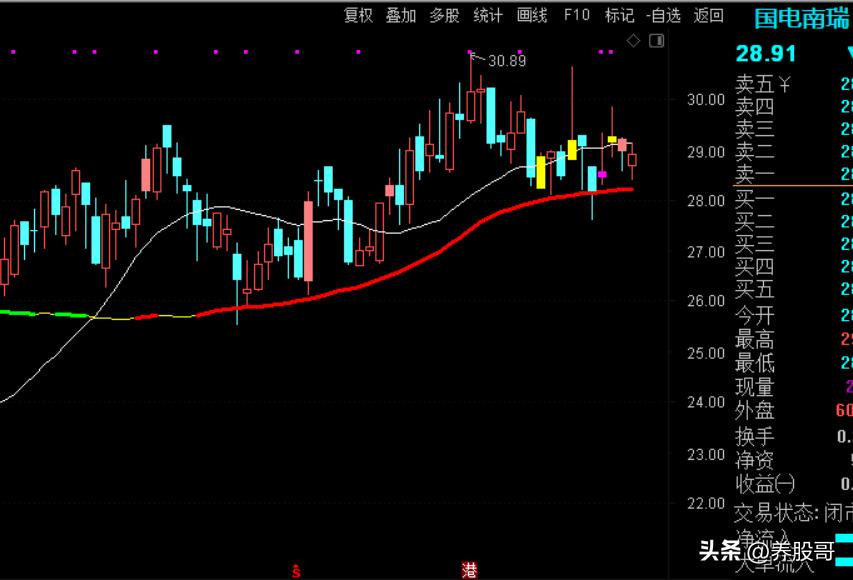The height and width of the screenshot is (580, 853).
Task: Click the tall pink candlestick mid-chart
Action: tap(308, 242)
